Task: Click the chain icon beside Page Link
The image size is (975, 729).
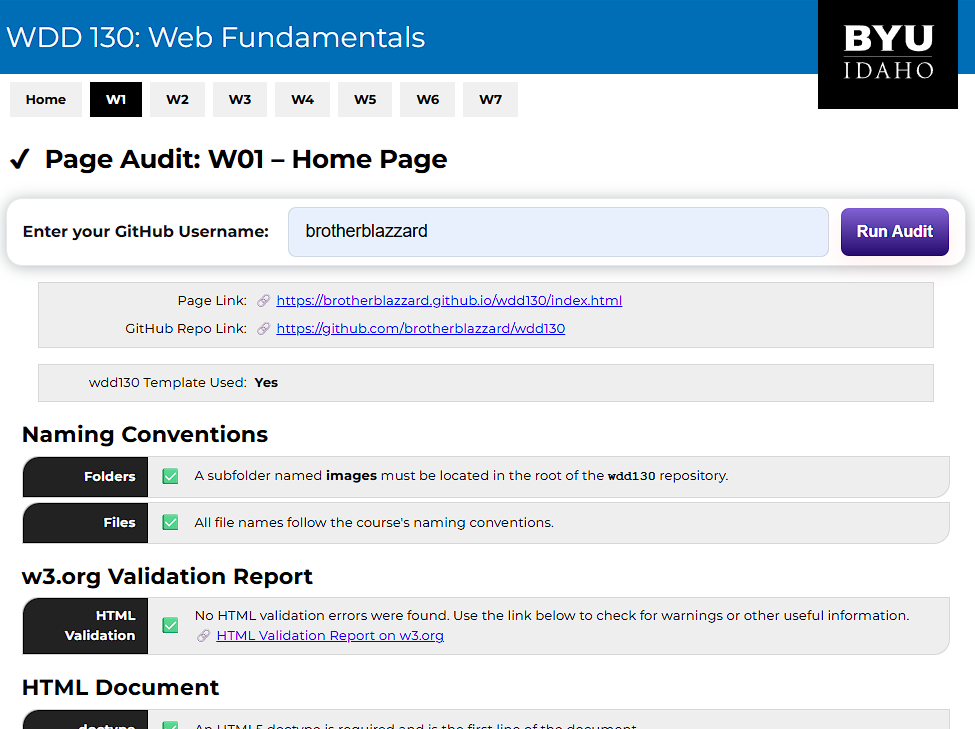Action: point(262,300)
